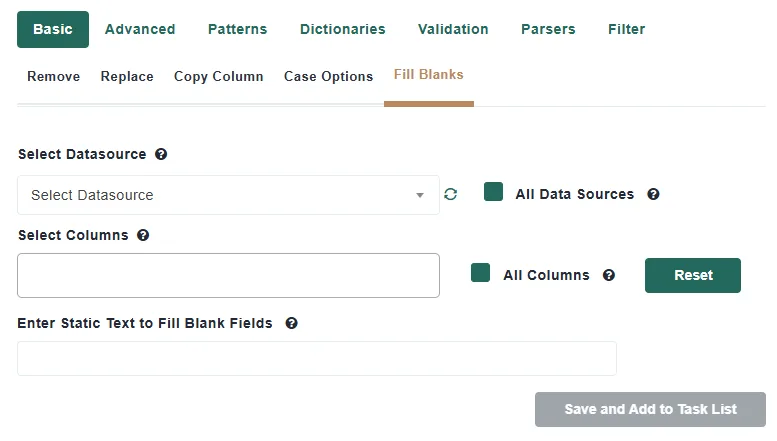
Task: Open the Select Datasource combo box
Action: click(228, 195)
